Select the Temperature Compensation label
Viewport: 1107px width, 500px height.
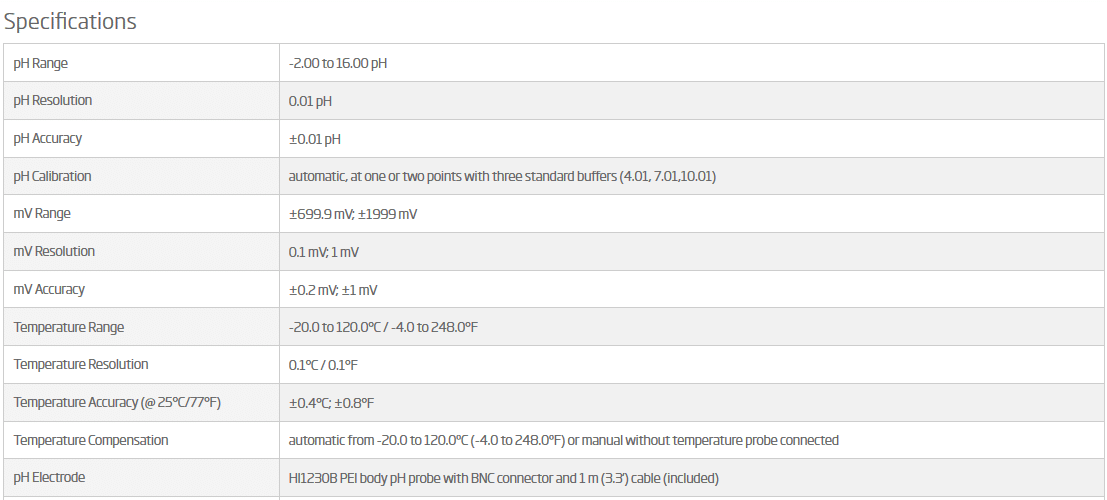[x=90, y=440]
